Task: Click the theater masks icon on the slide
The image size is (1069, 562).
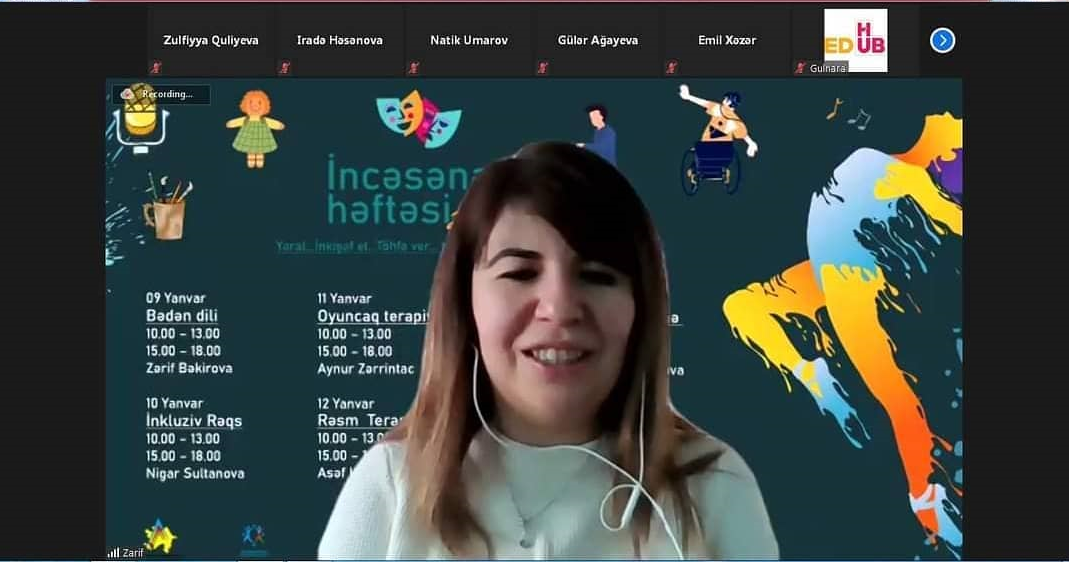Action: tap(418, 117)
